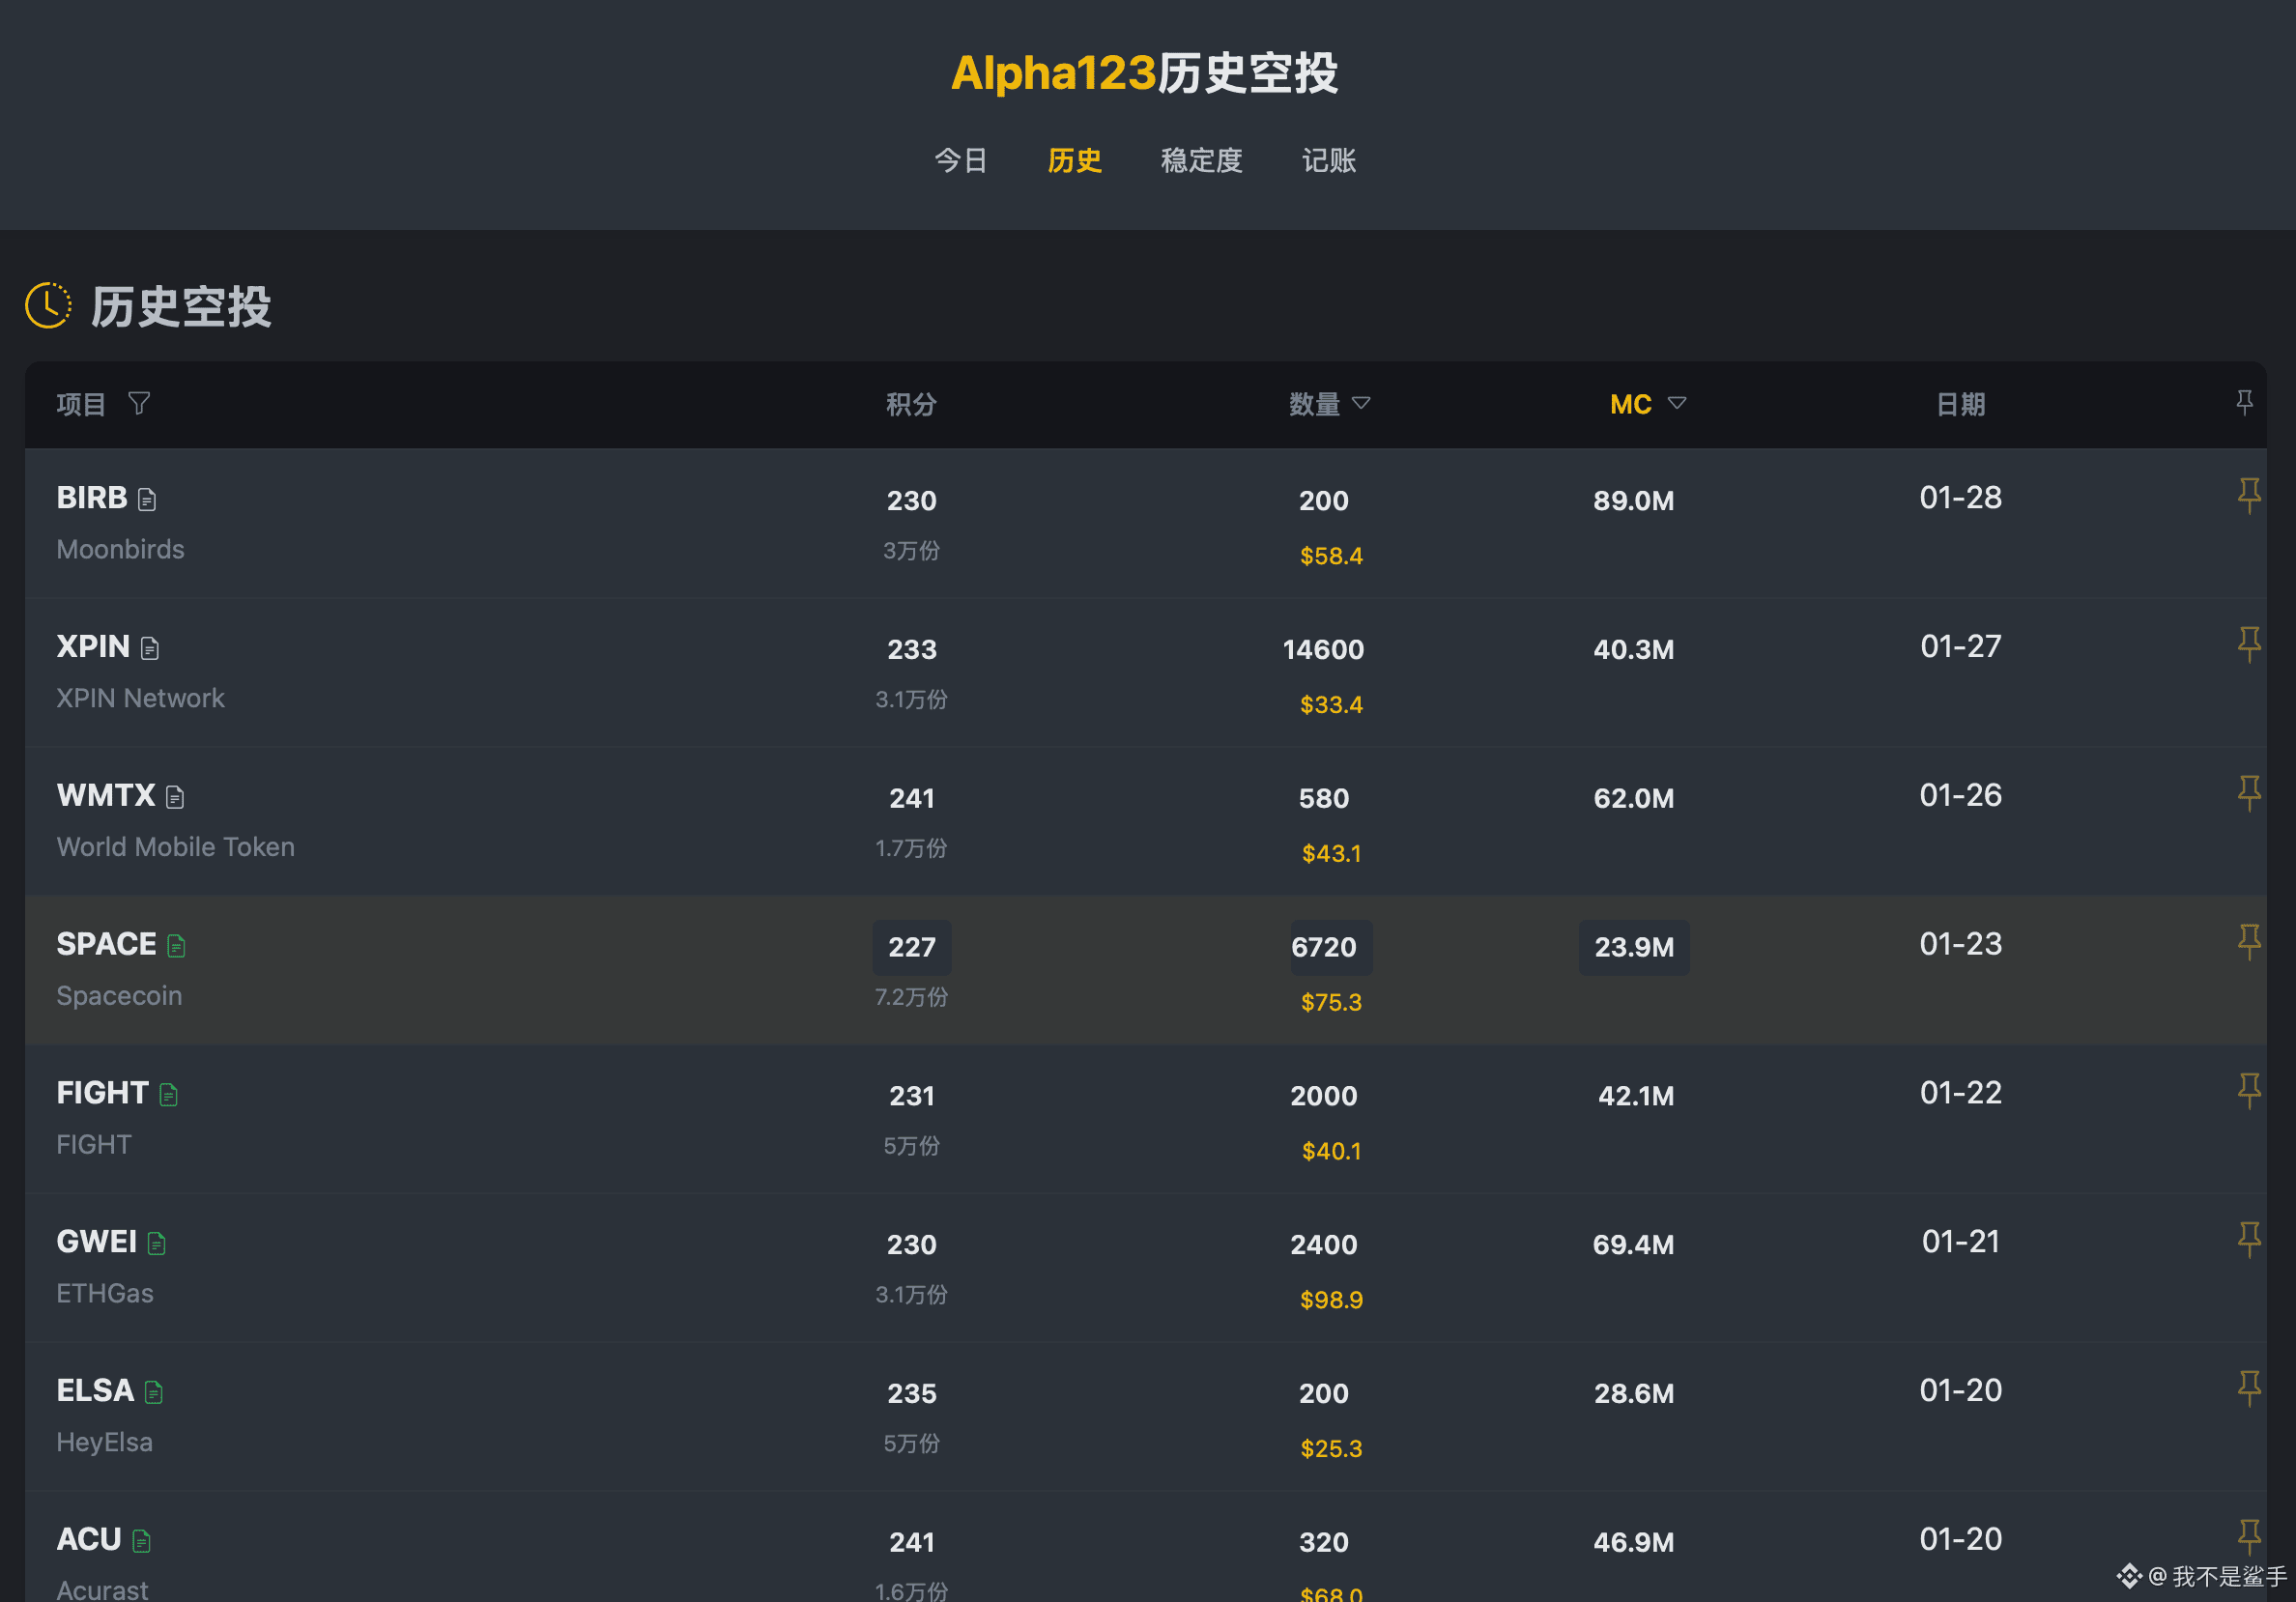Image resolution: width=2296 pixels, height=1602 pixels.
Task: Pin the ELSA airdrop row
Action: tap(2249, 1387)
